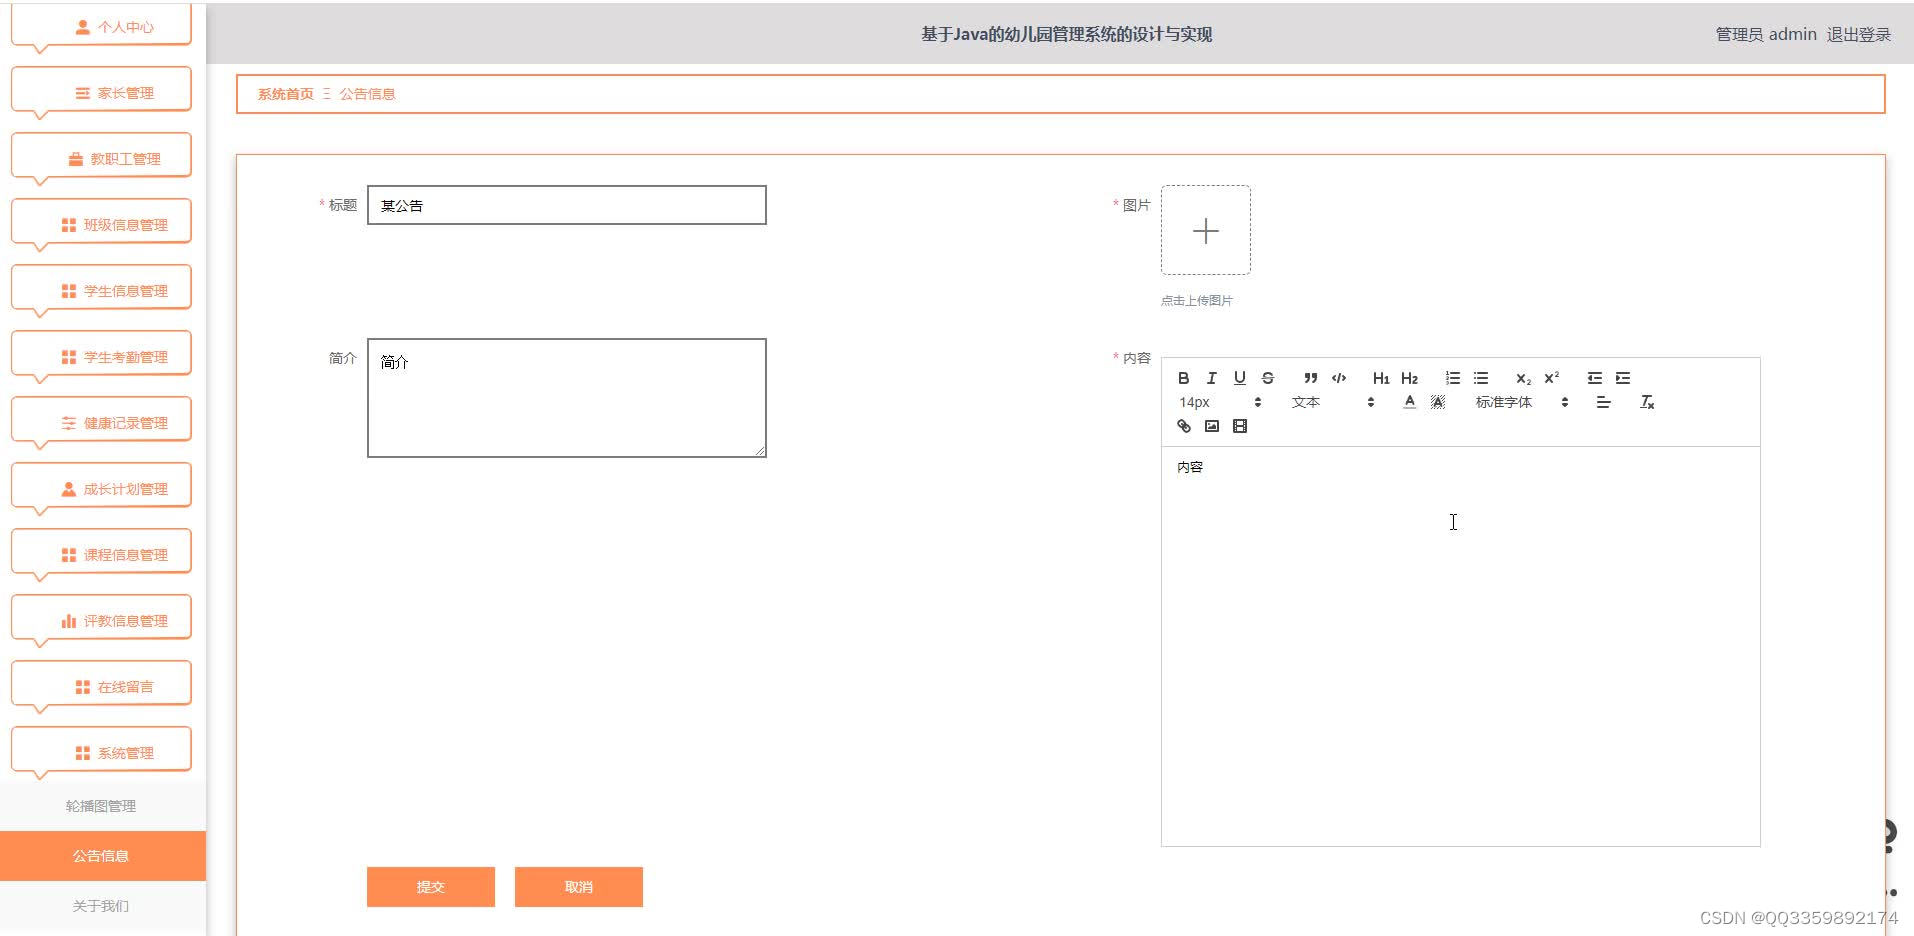Decrease indent in the editor
Viewport: 1914px width, 936px height.
[1595, 378]
